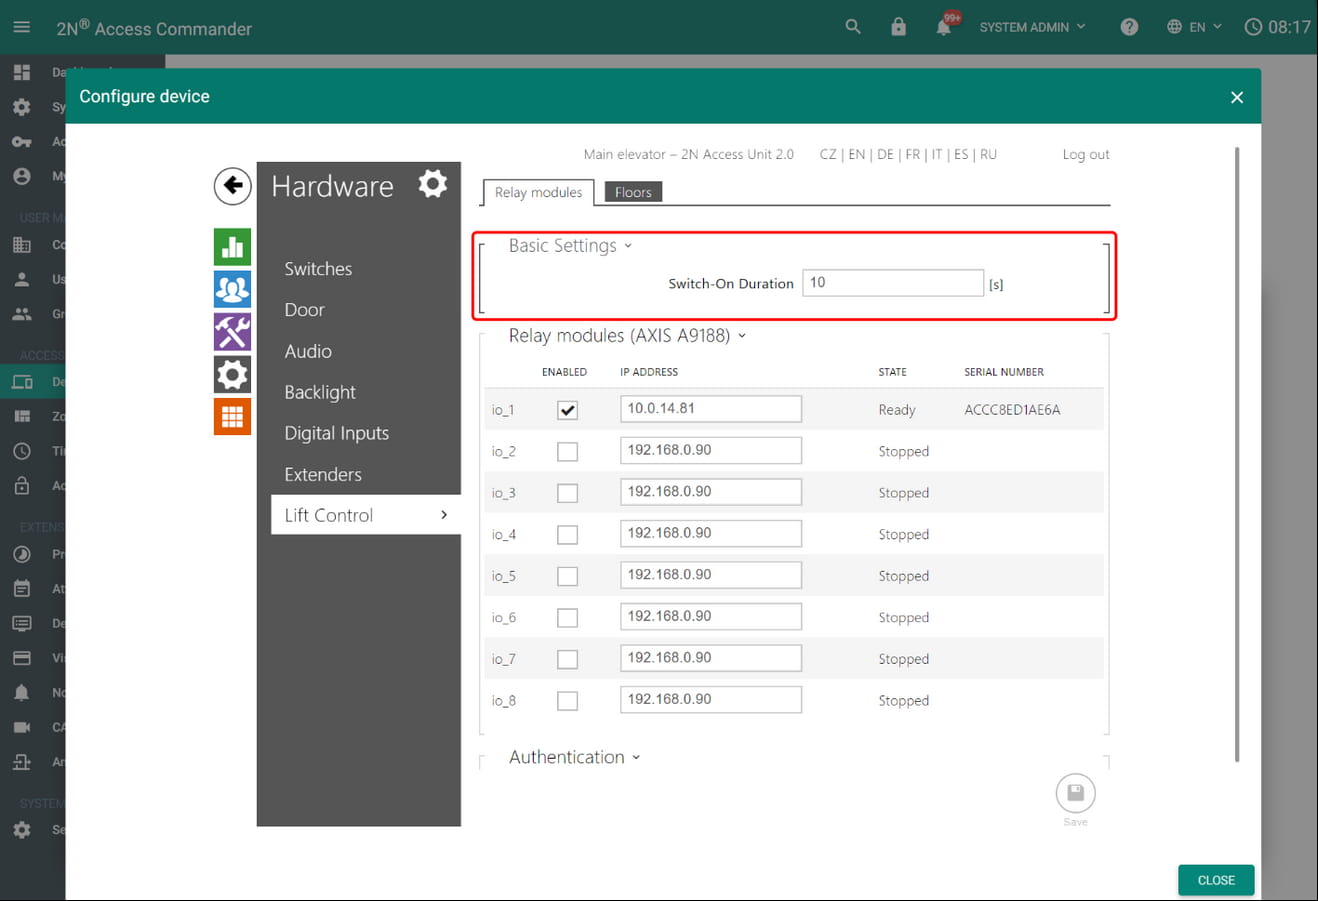Close the Configure device dialog with X
This screenshot has height=901, width=1318.
click(1237, 97)
